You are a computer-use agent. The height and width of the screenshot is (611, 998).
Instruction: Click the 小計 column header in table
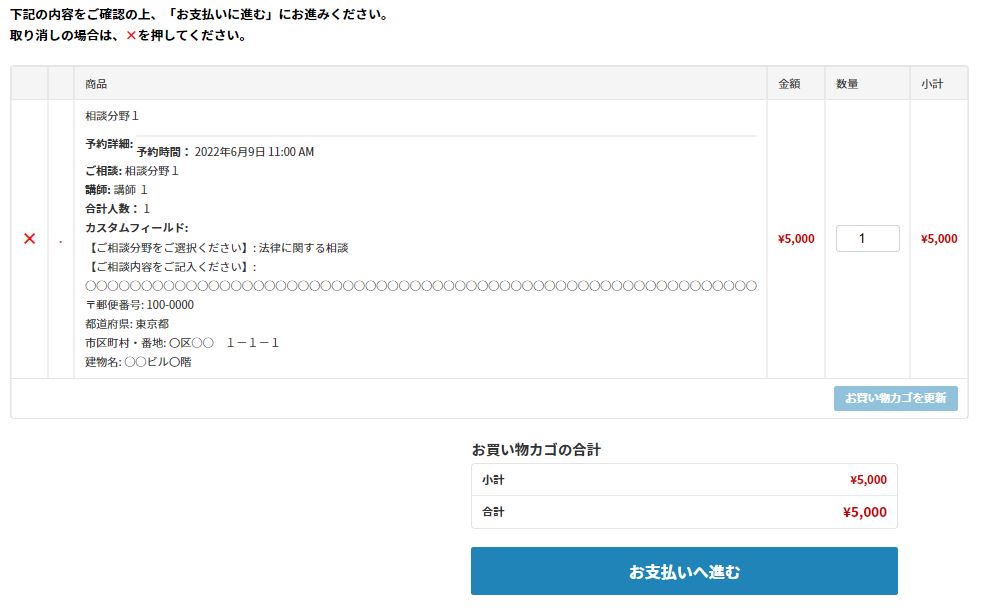(x=932, y=84)
